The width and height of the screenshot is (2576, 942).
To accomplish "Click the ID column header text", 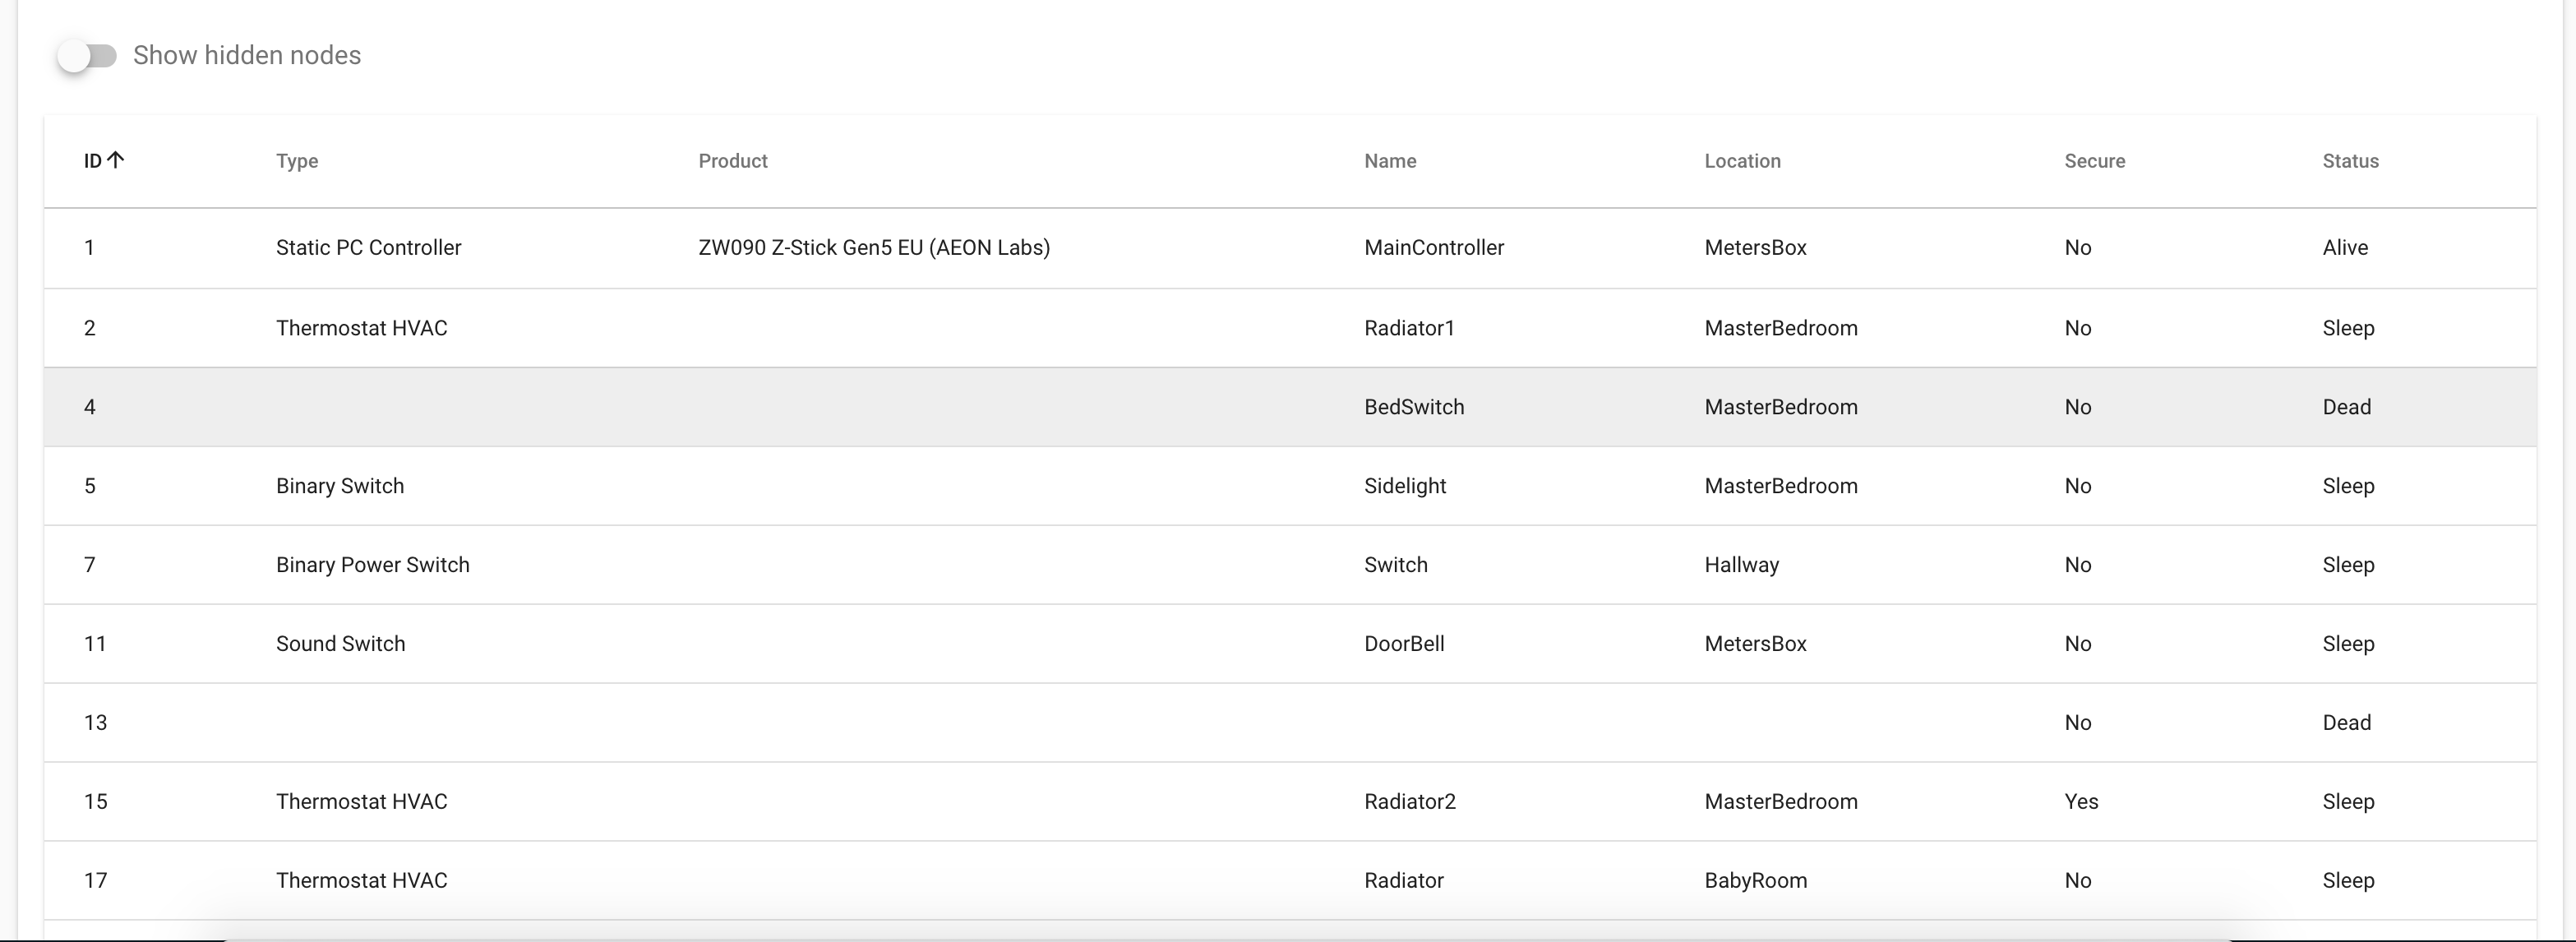I will pos(92,161).
